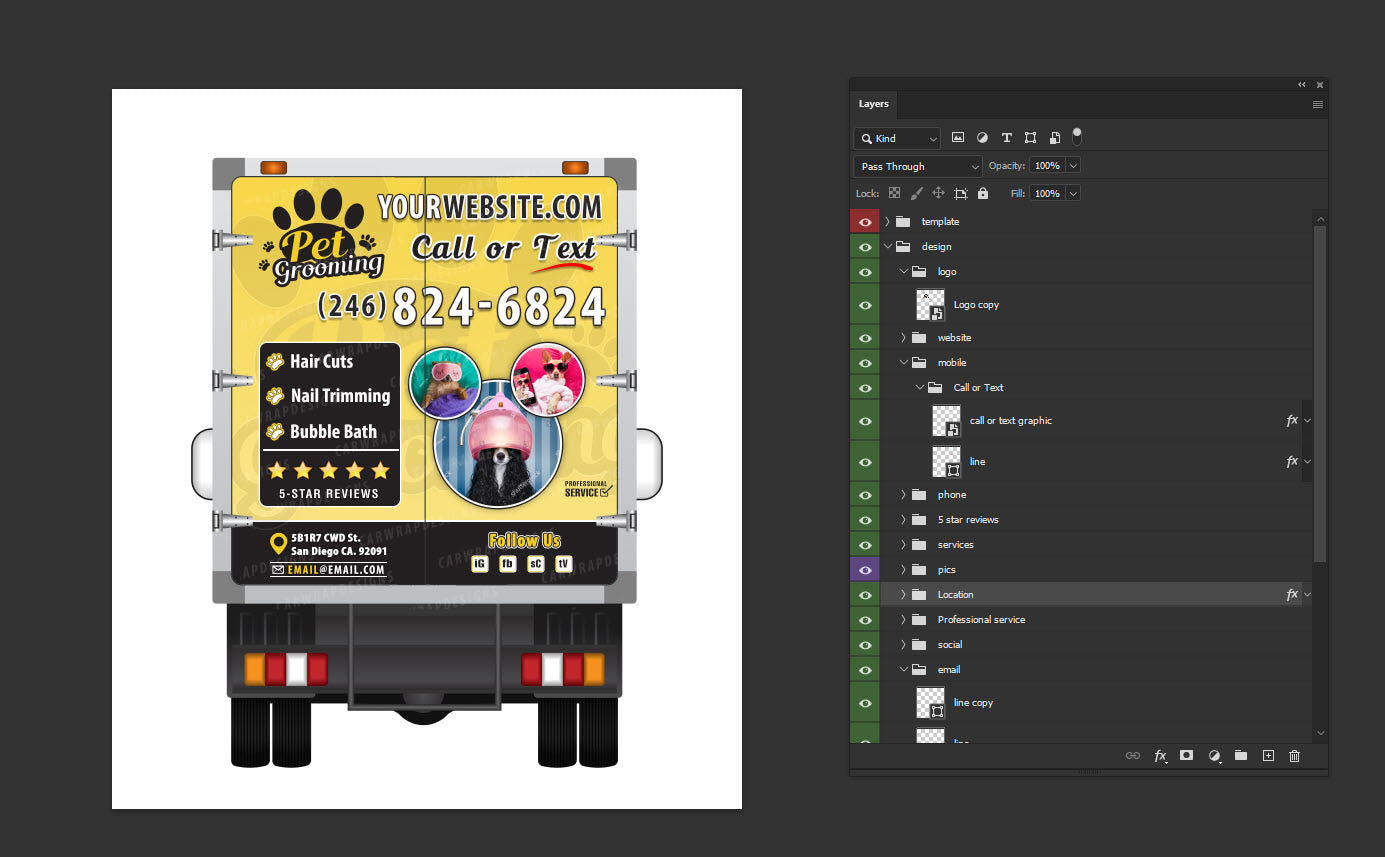Image resolution: width=1385 pixels, height=857 pixels.
Task: Toggle visibility of the pics group
Action: coord(865,570)
